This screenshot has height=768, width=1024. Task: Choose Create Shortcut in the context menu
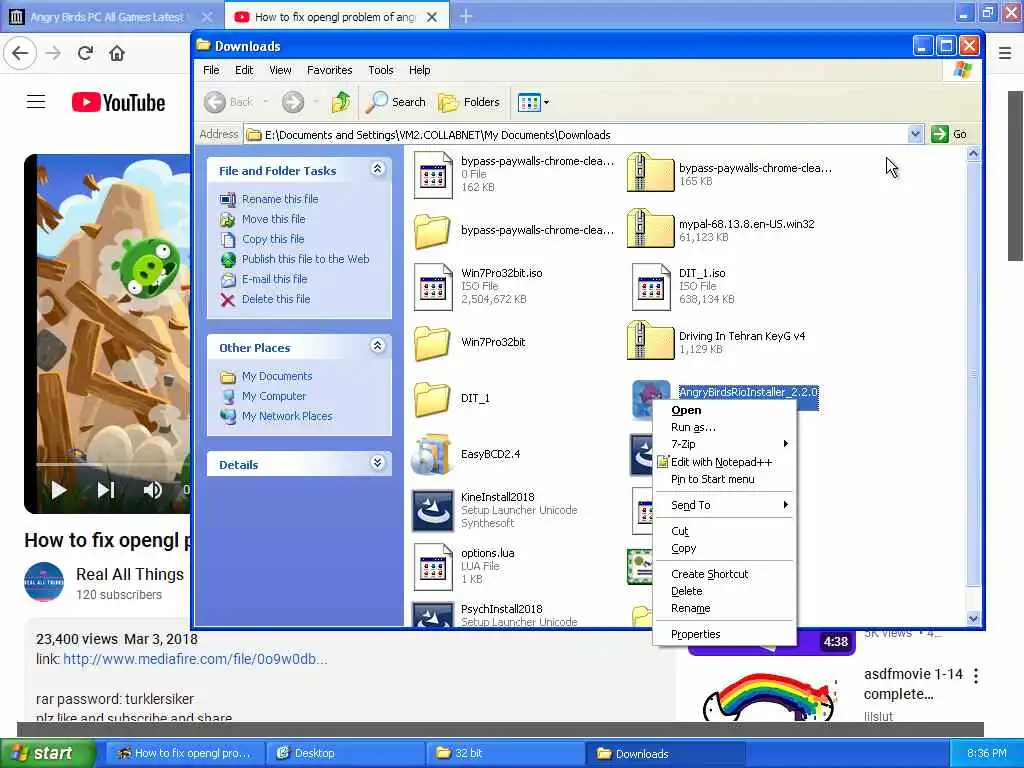(x=725, y=574)
